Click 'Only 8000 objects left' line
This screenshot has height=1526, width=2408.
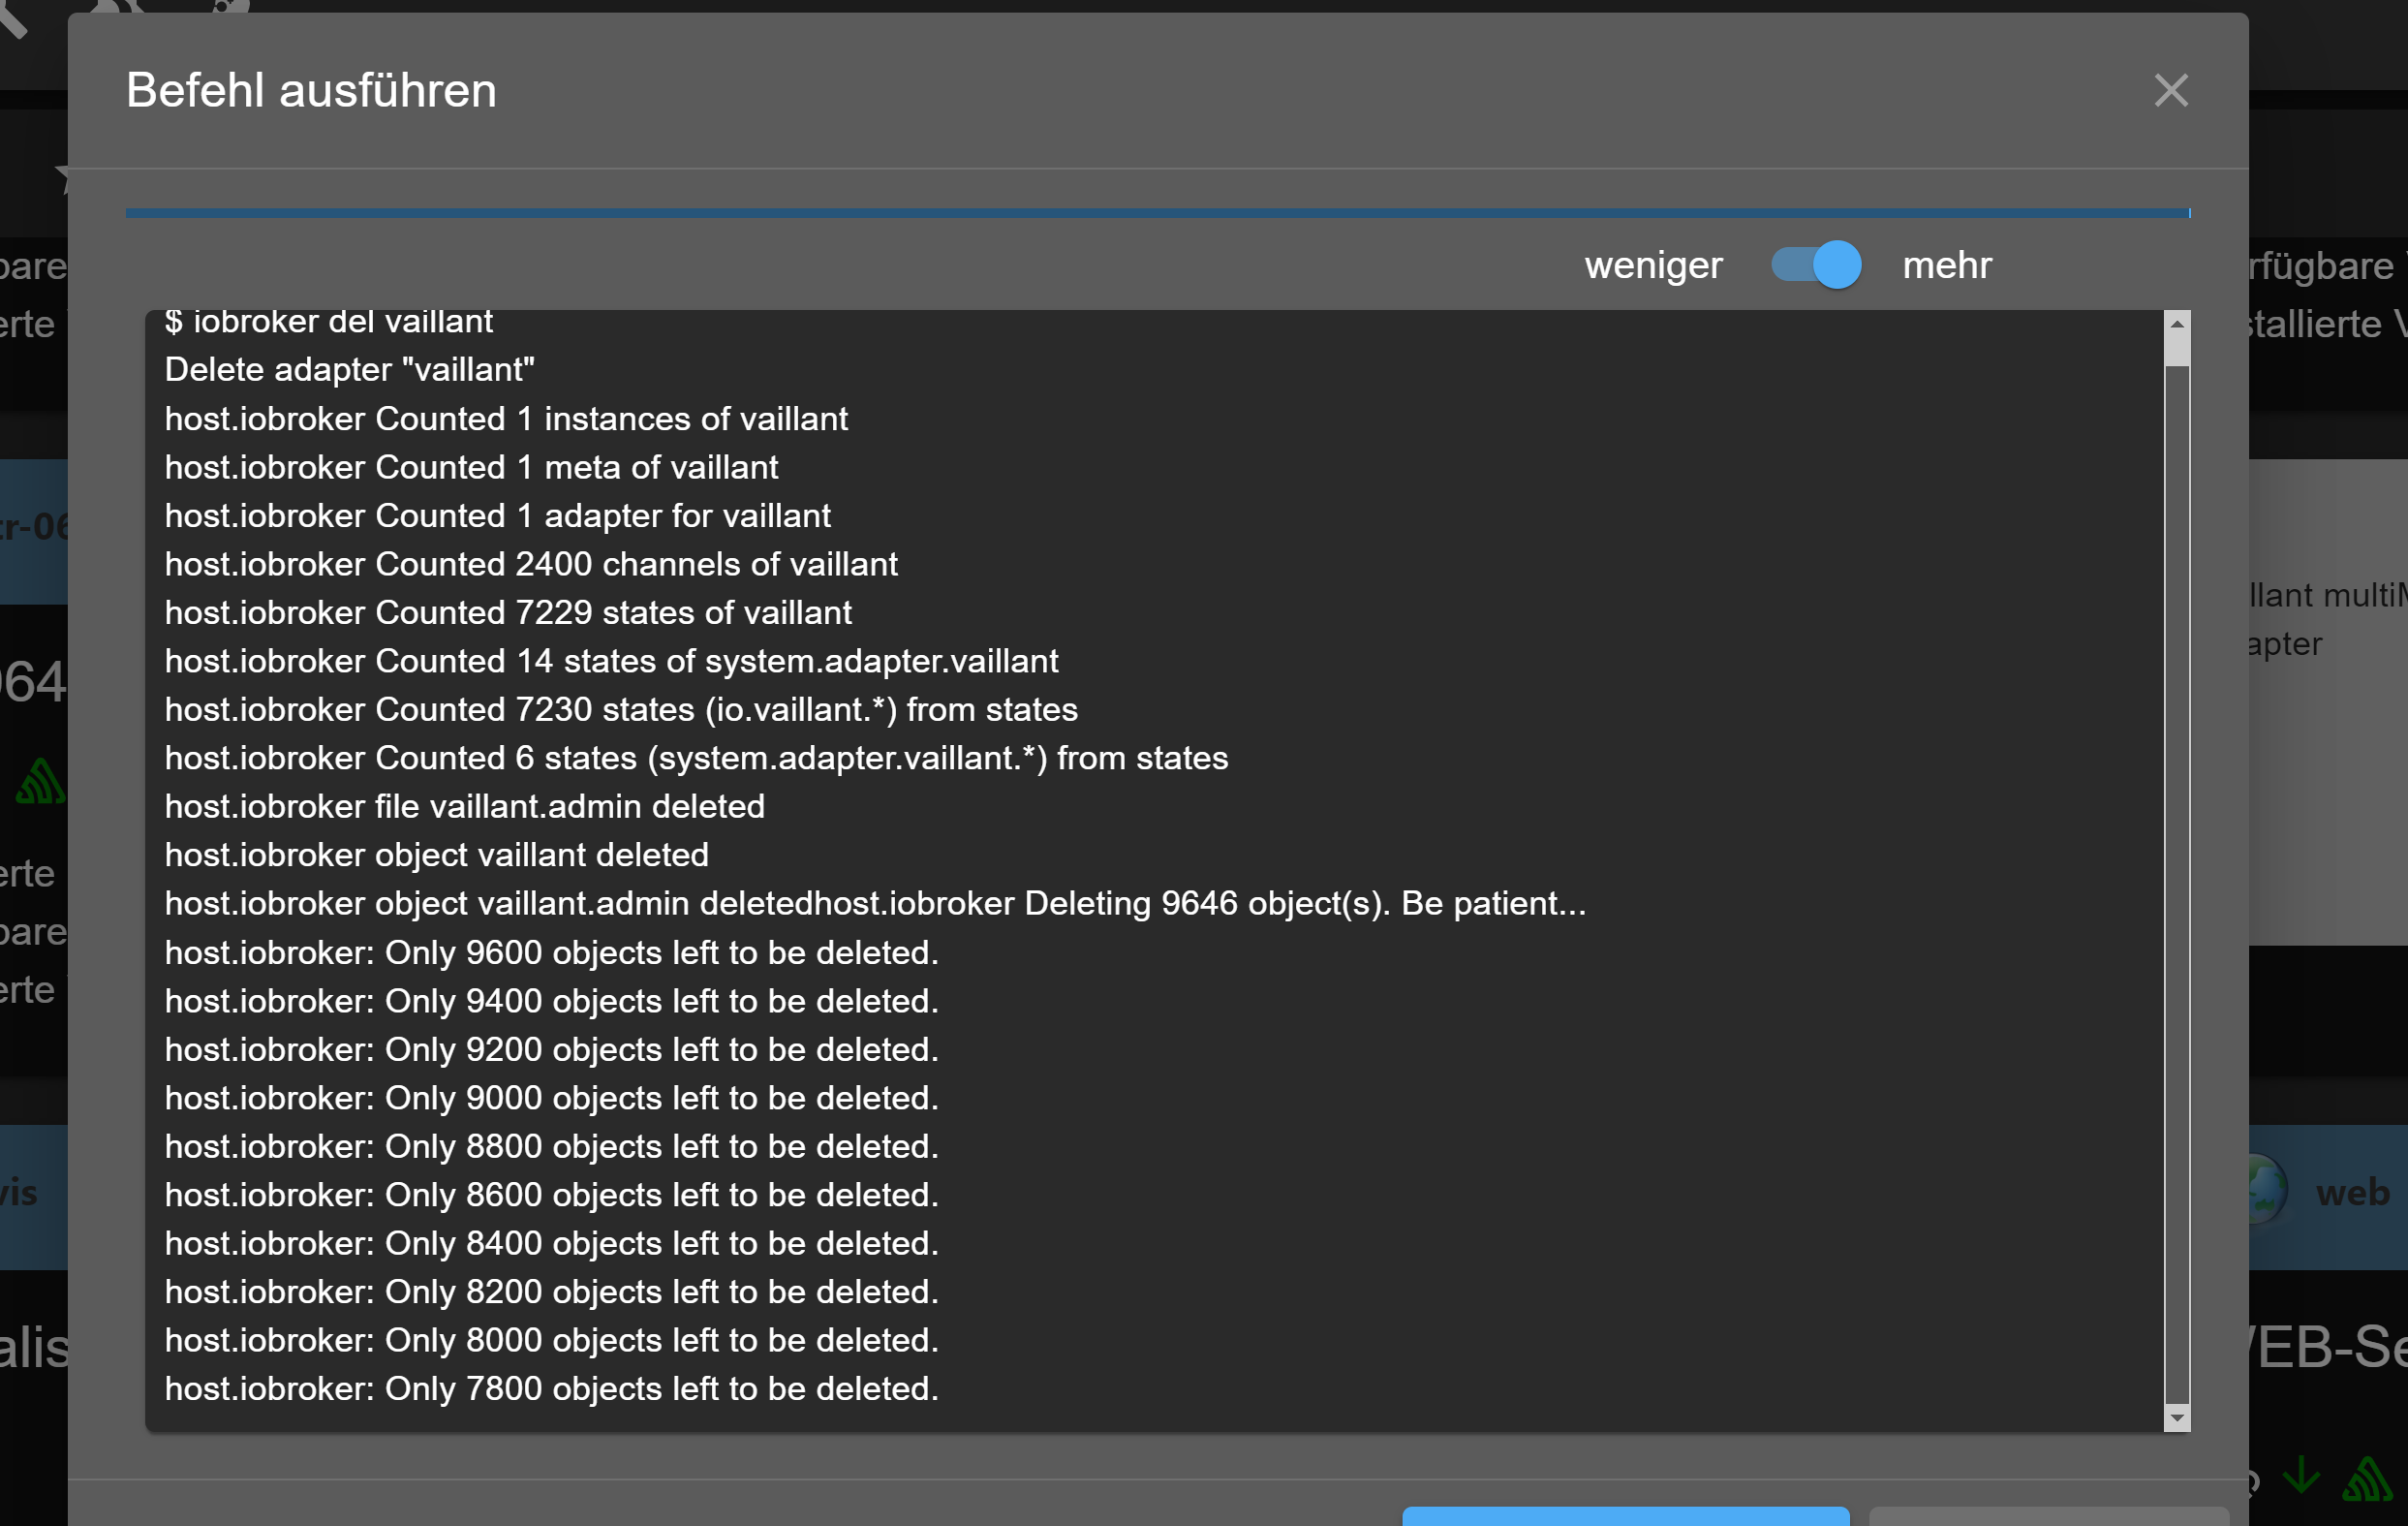(x=552, y=1341)
